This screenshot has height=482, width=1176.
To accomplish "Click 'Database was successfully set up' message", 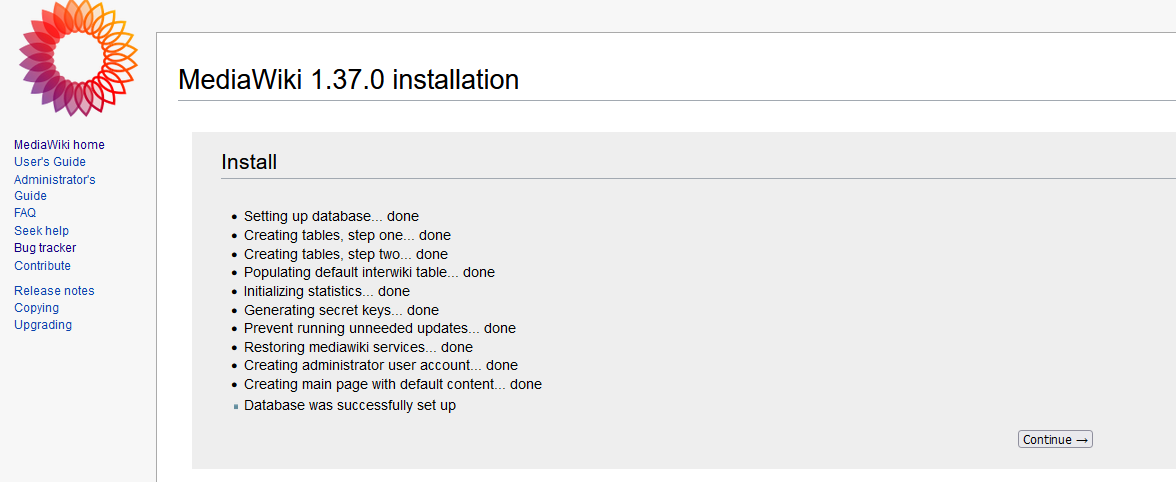I will 350,405.
